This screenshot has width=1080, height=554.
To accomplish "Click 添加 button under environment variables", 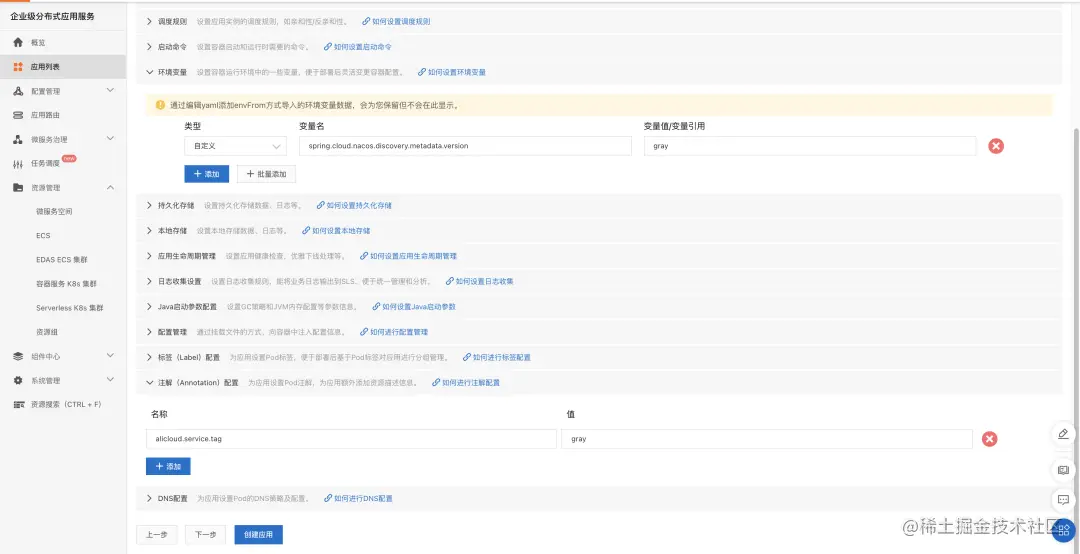I will click(207, 174).
